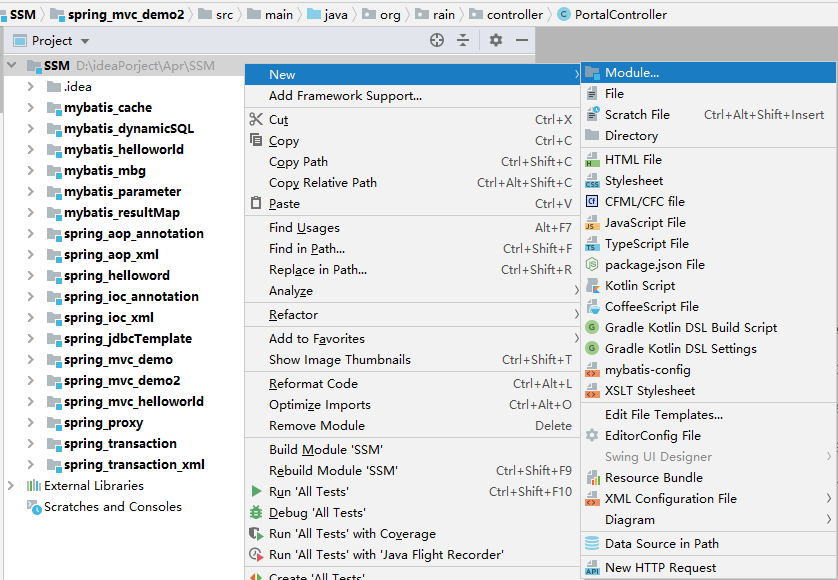Click the Stylesheet CSS icon
838x580 pixels.
[592, 181]
